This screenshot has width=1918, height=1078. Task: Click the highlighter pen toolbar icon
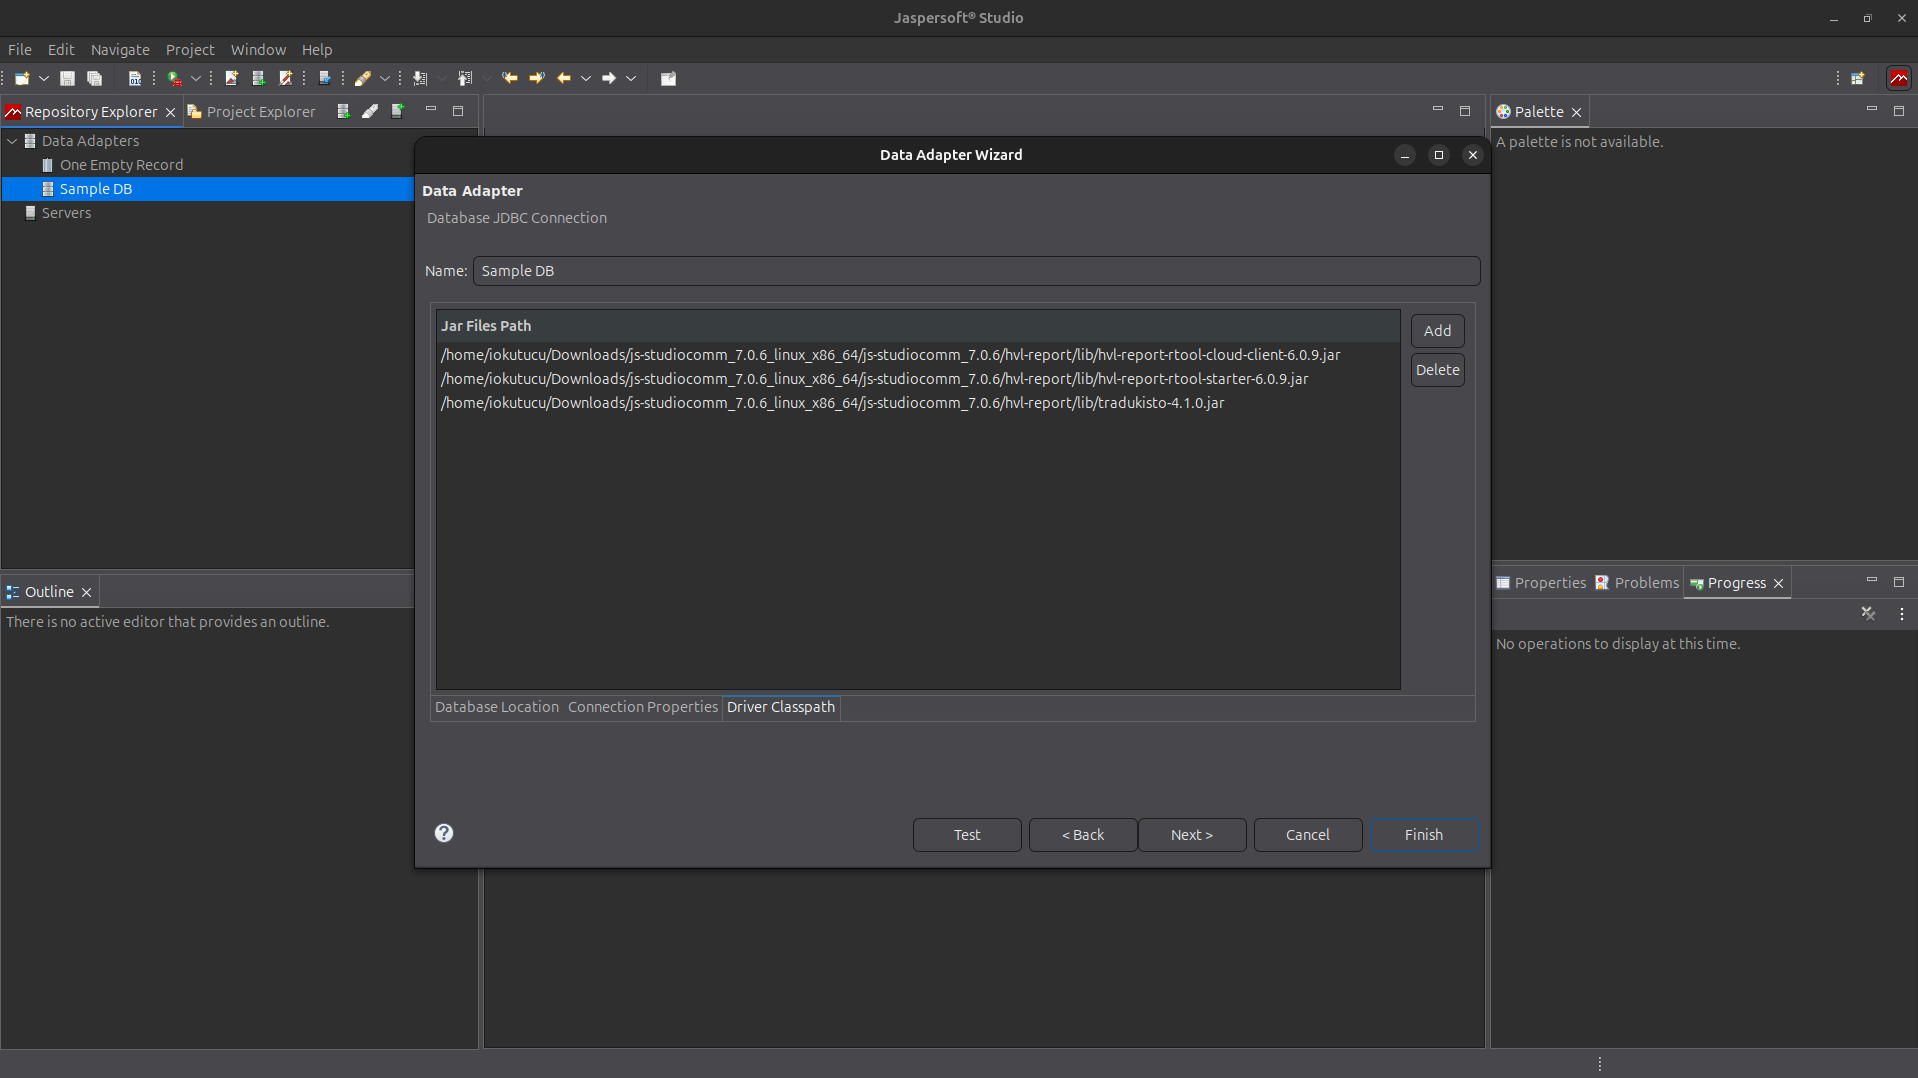pos(363,78)
